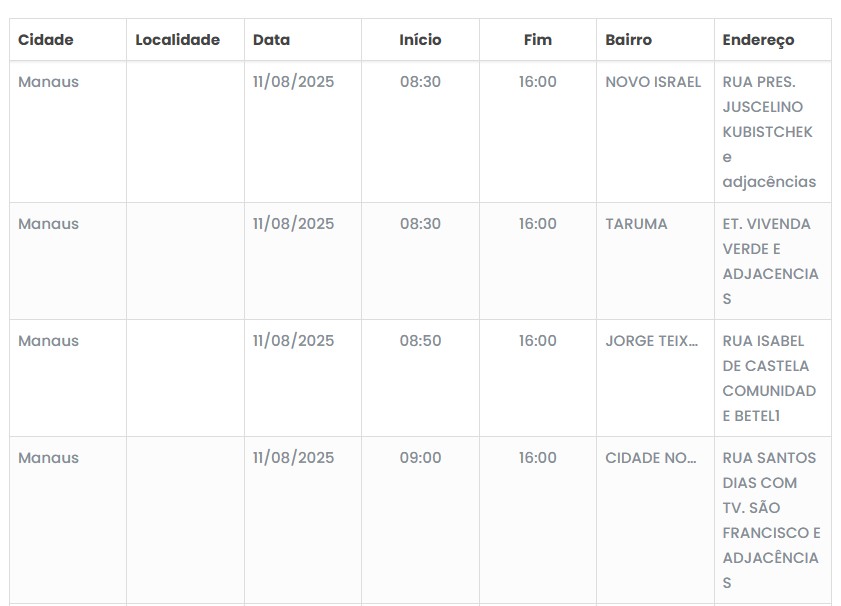
Task: Click the 16:00 end time in CIDADE NO… row
Action: (x=537, y=458)
